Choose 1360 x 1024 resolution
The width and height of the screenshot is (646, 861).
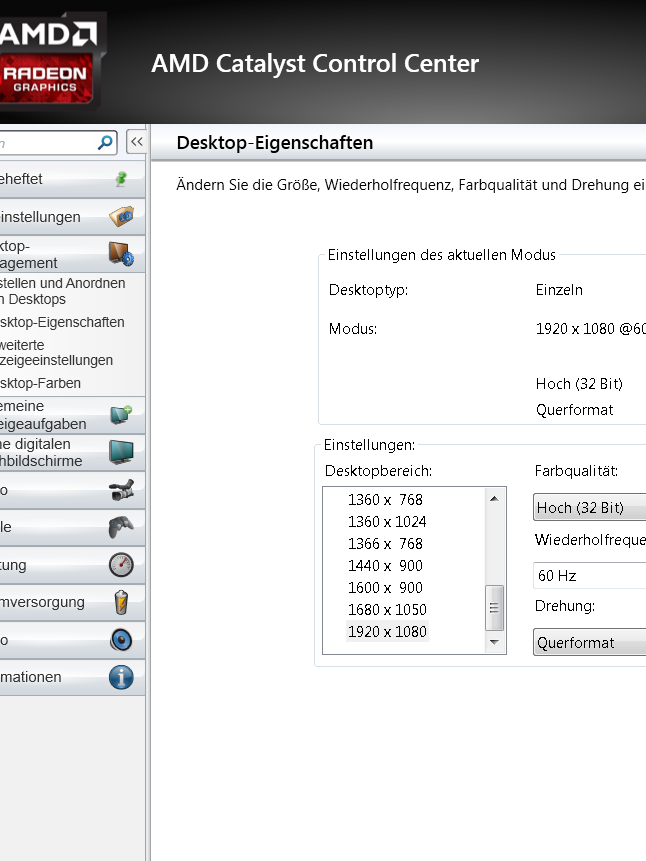387,522
